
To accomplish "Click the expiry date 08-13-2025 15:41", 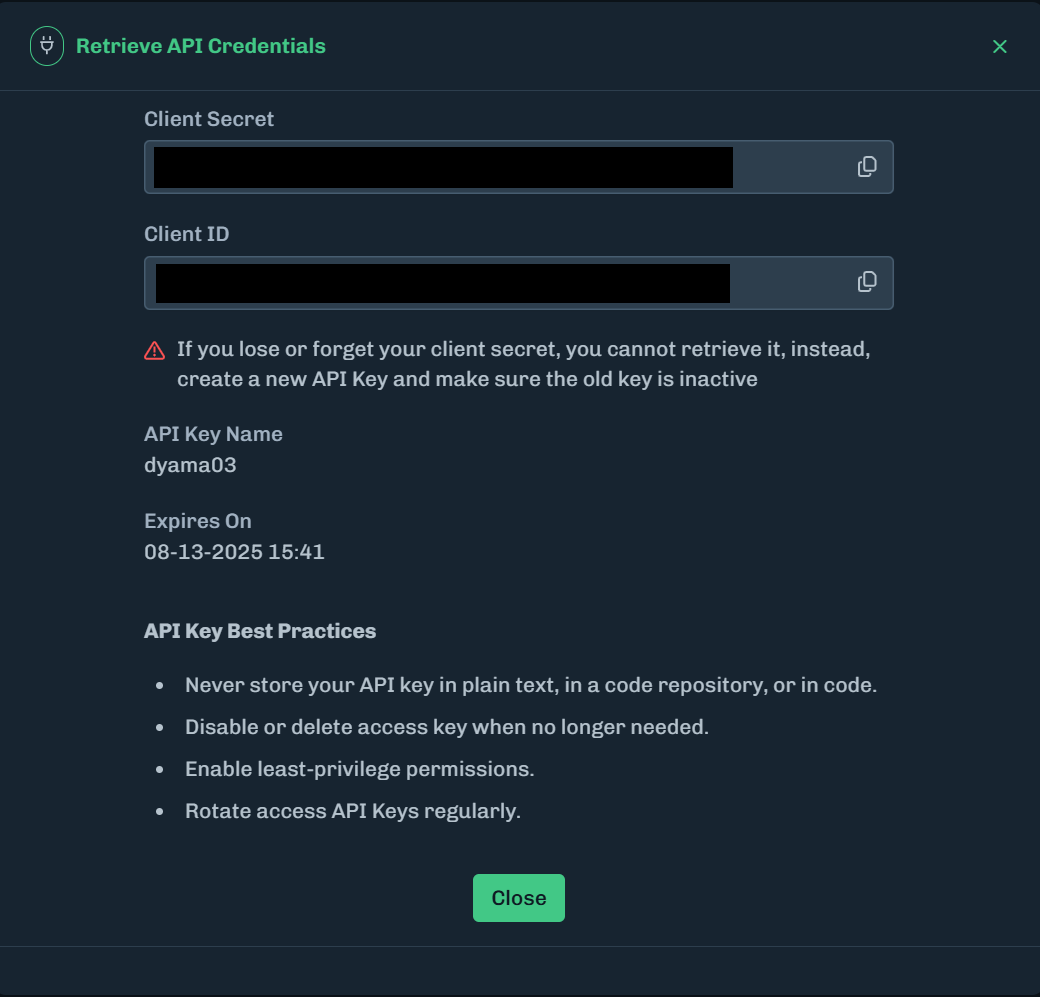I will pos(234,552).
